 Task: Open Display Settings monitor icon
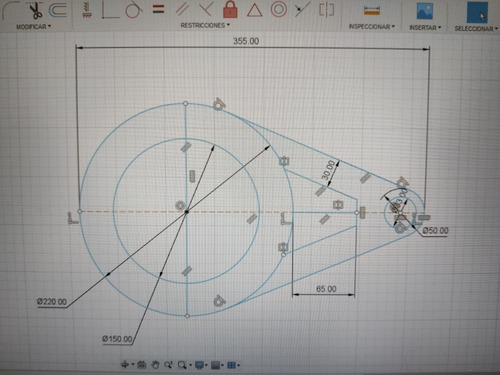coord(199,365)
